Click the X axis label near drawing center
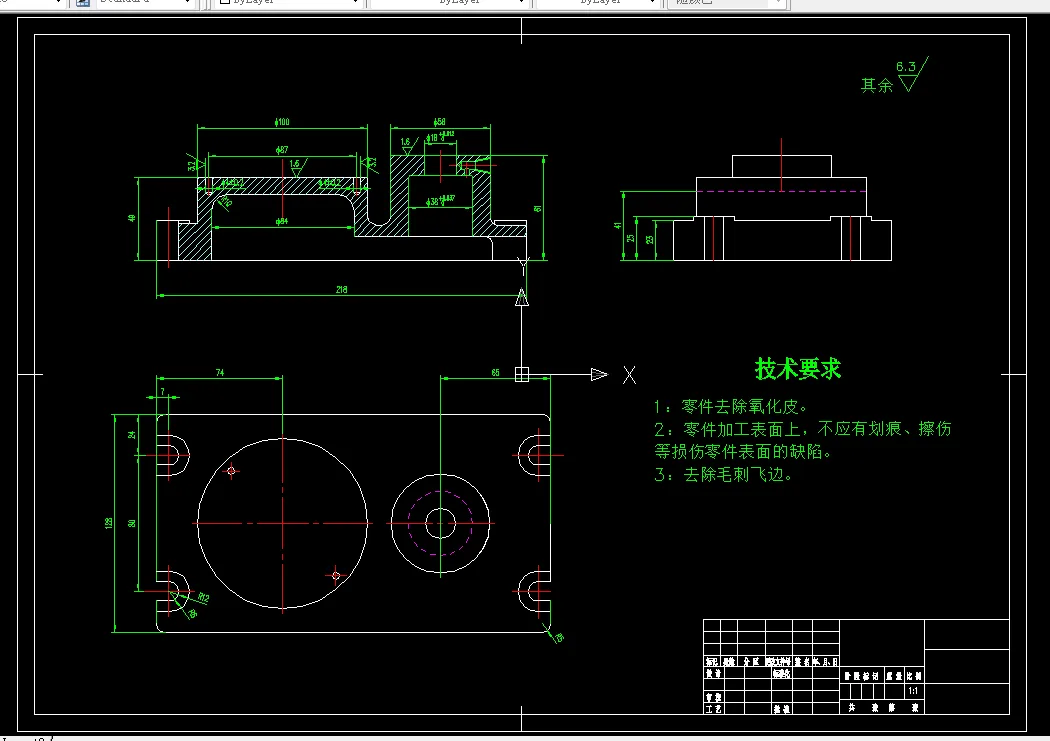This screenshot has width=1050, height=741. pos(629,374)
